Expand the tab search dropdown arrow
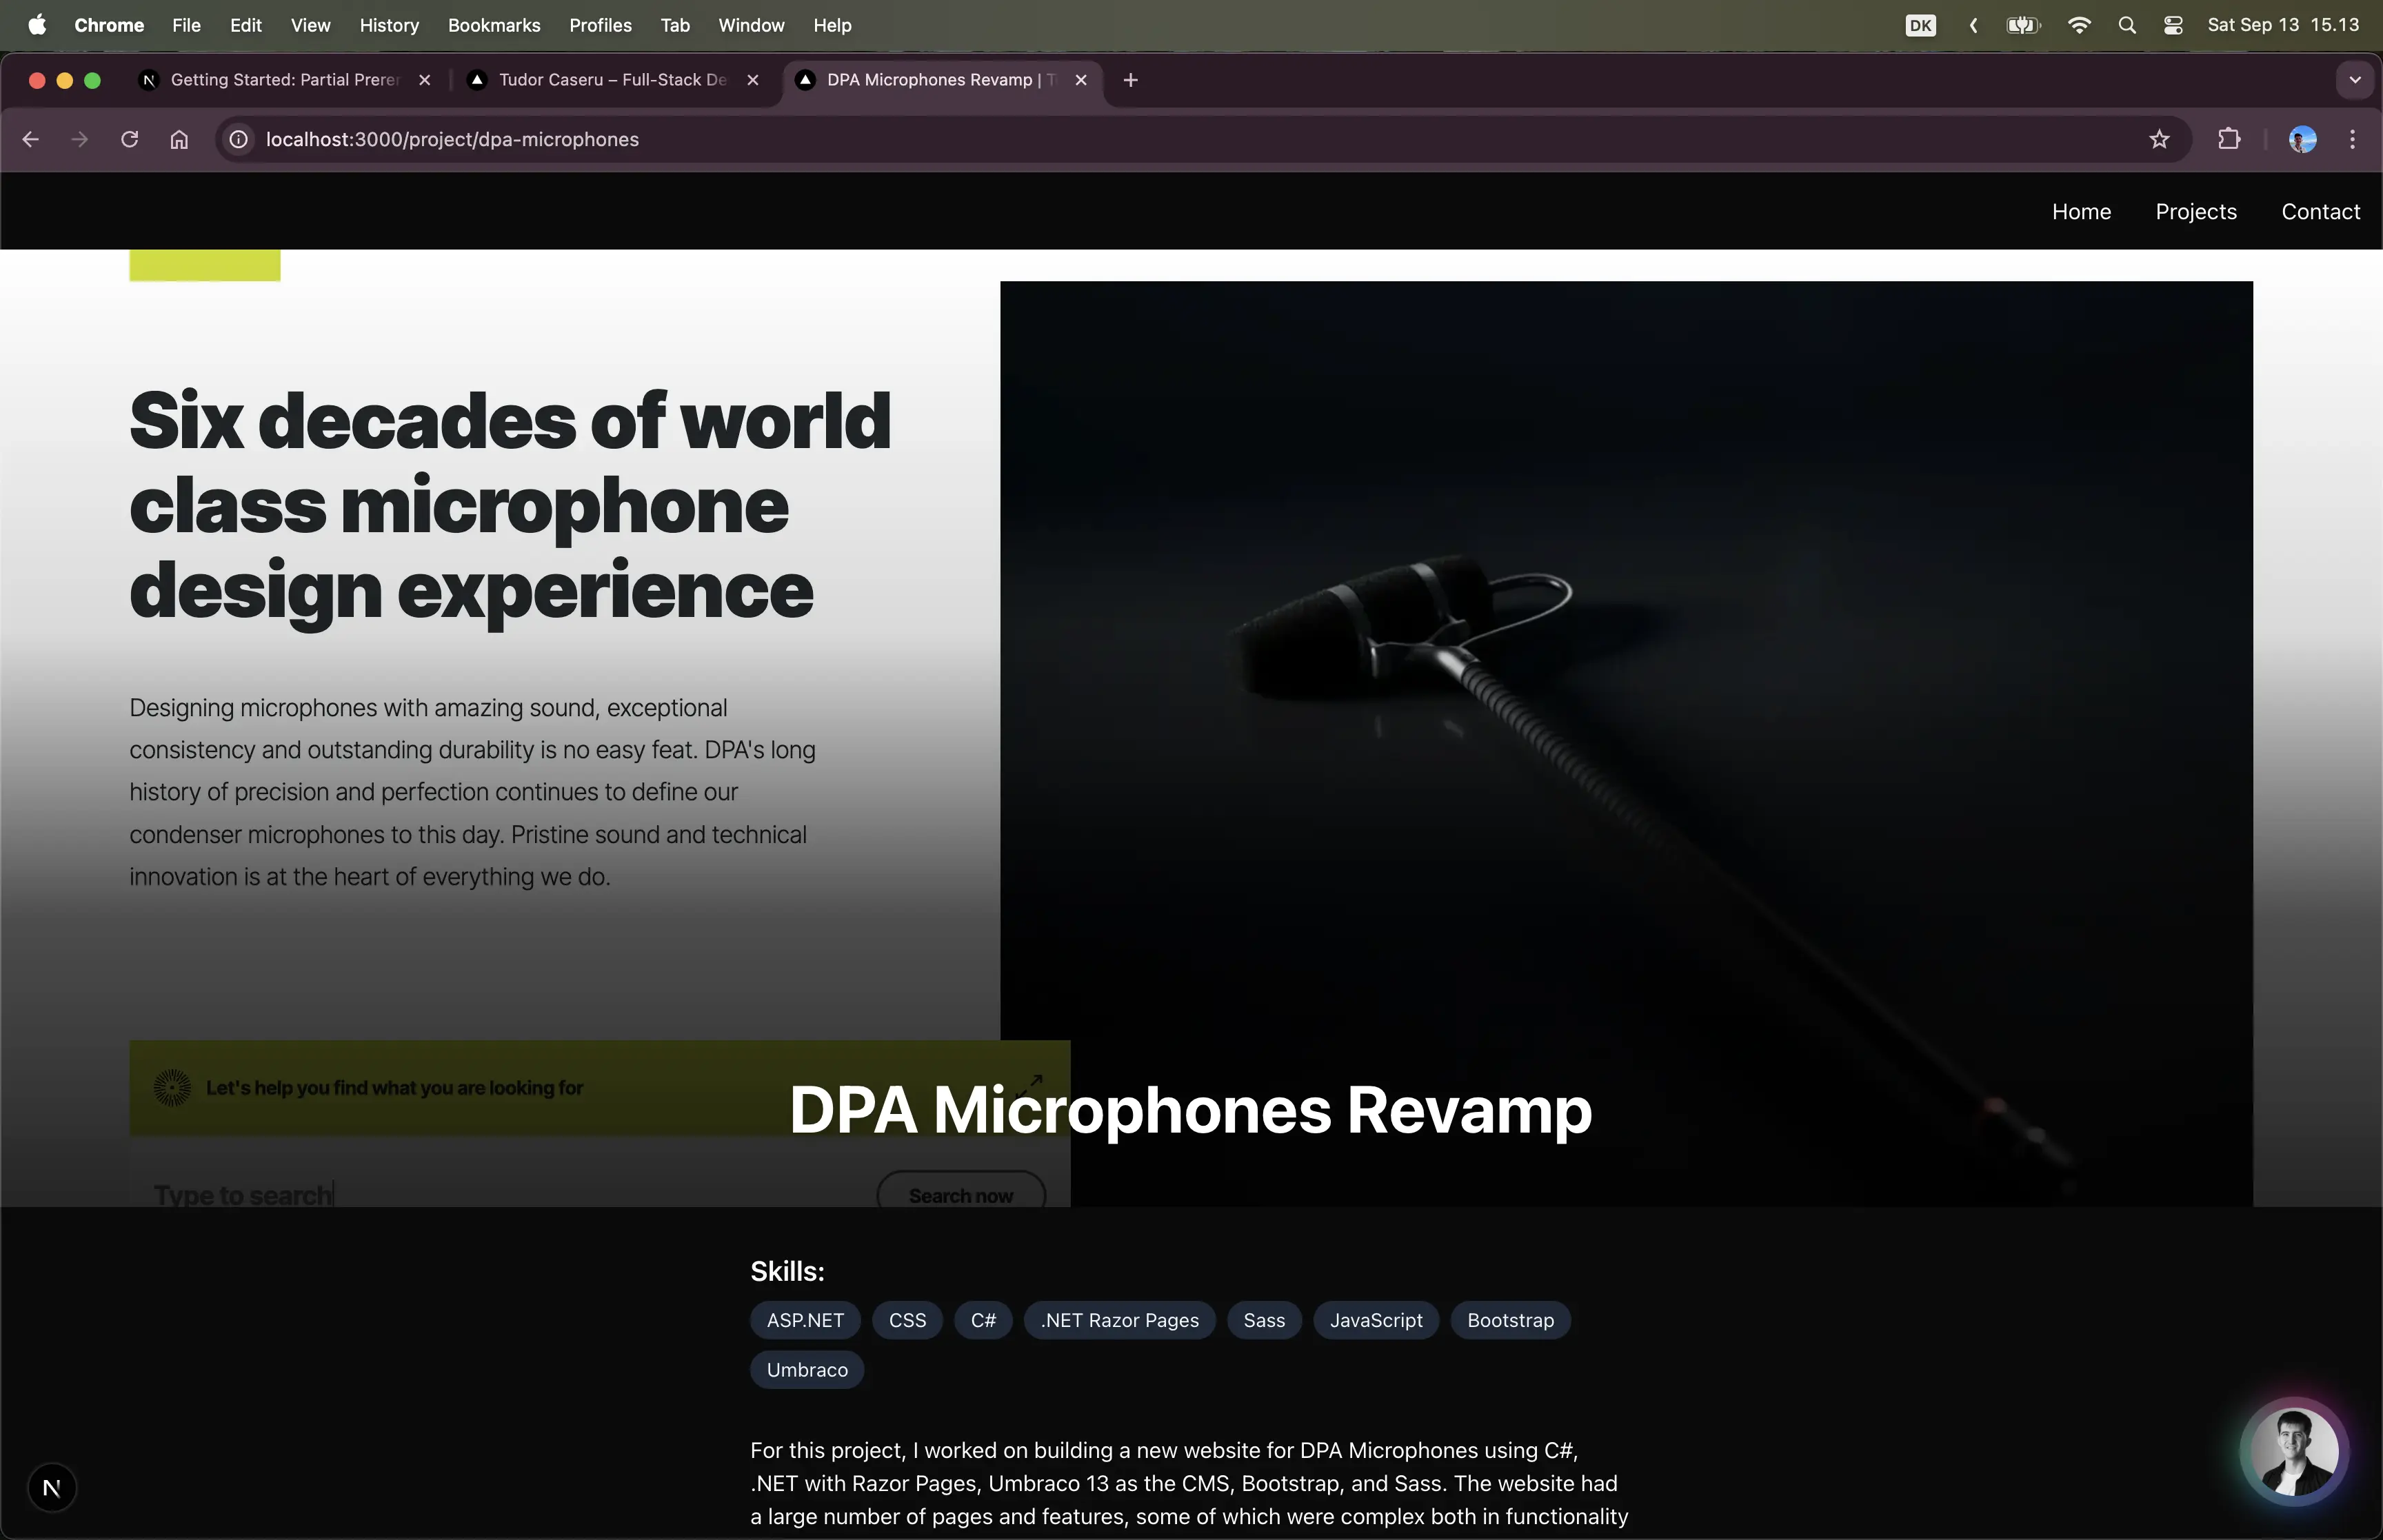Viewport: 2383px width, 1540px height. click(x=2354, y=80)
